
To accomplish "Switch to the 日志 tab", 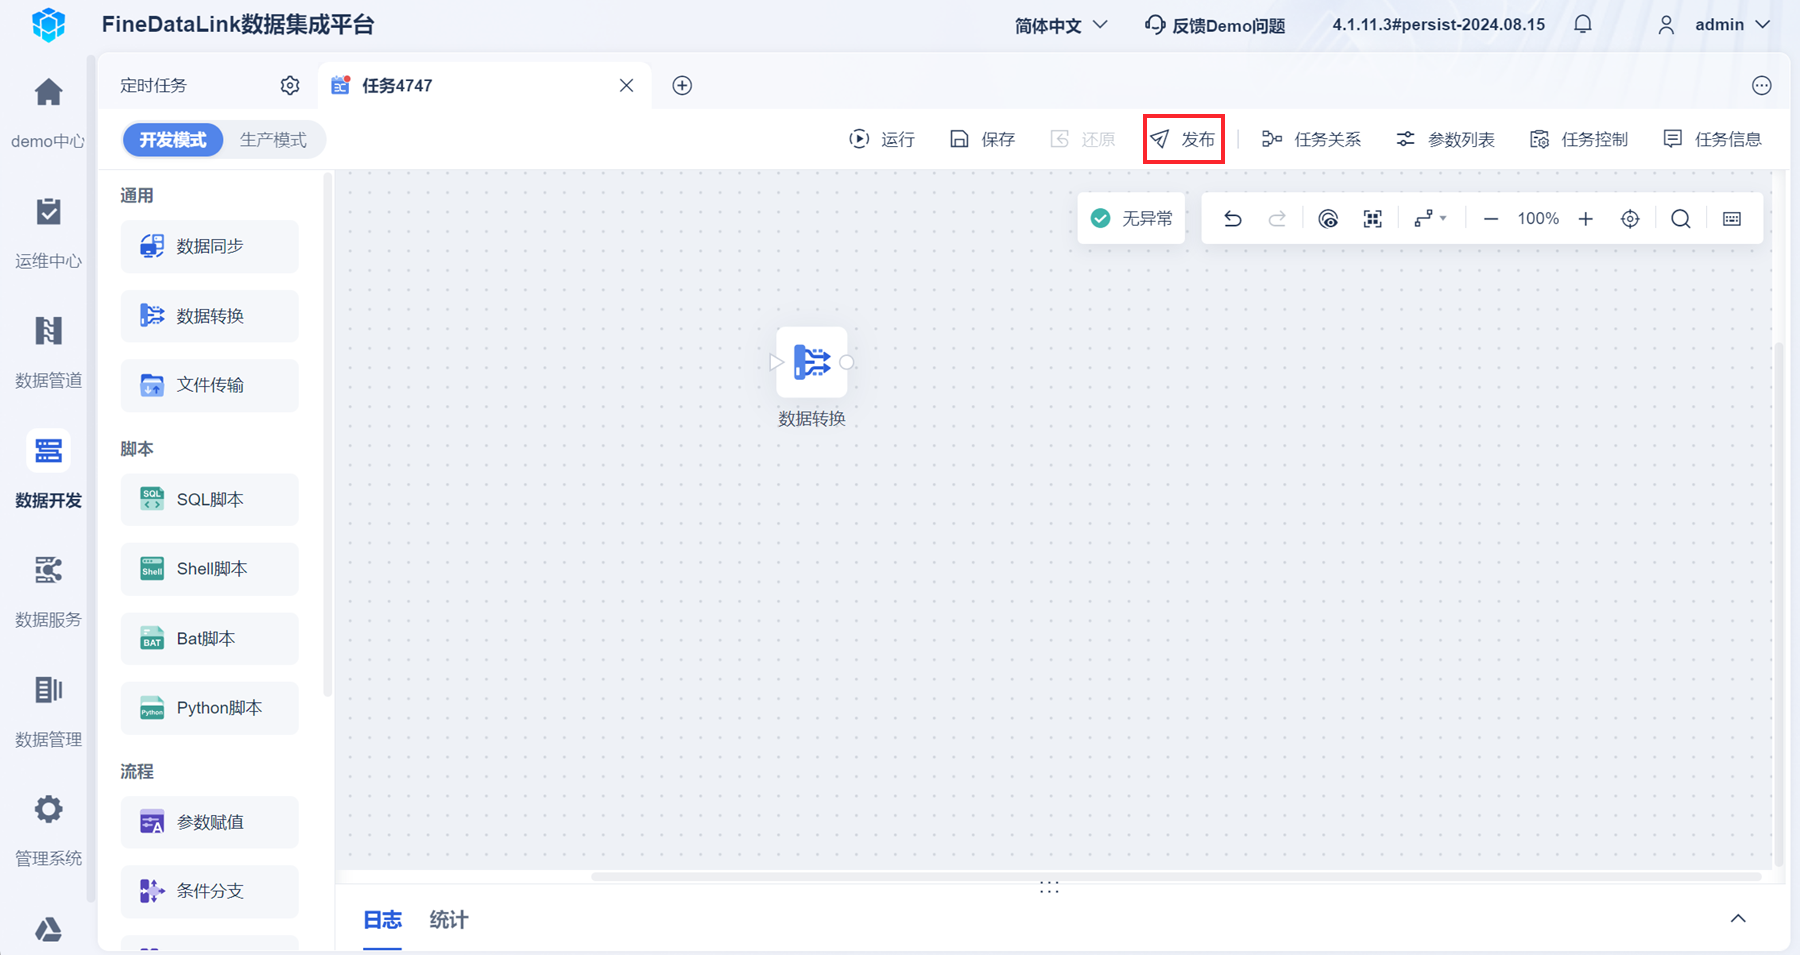I will [x=382, y=920].
